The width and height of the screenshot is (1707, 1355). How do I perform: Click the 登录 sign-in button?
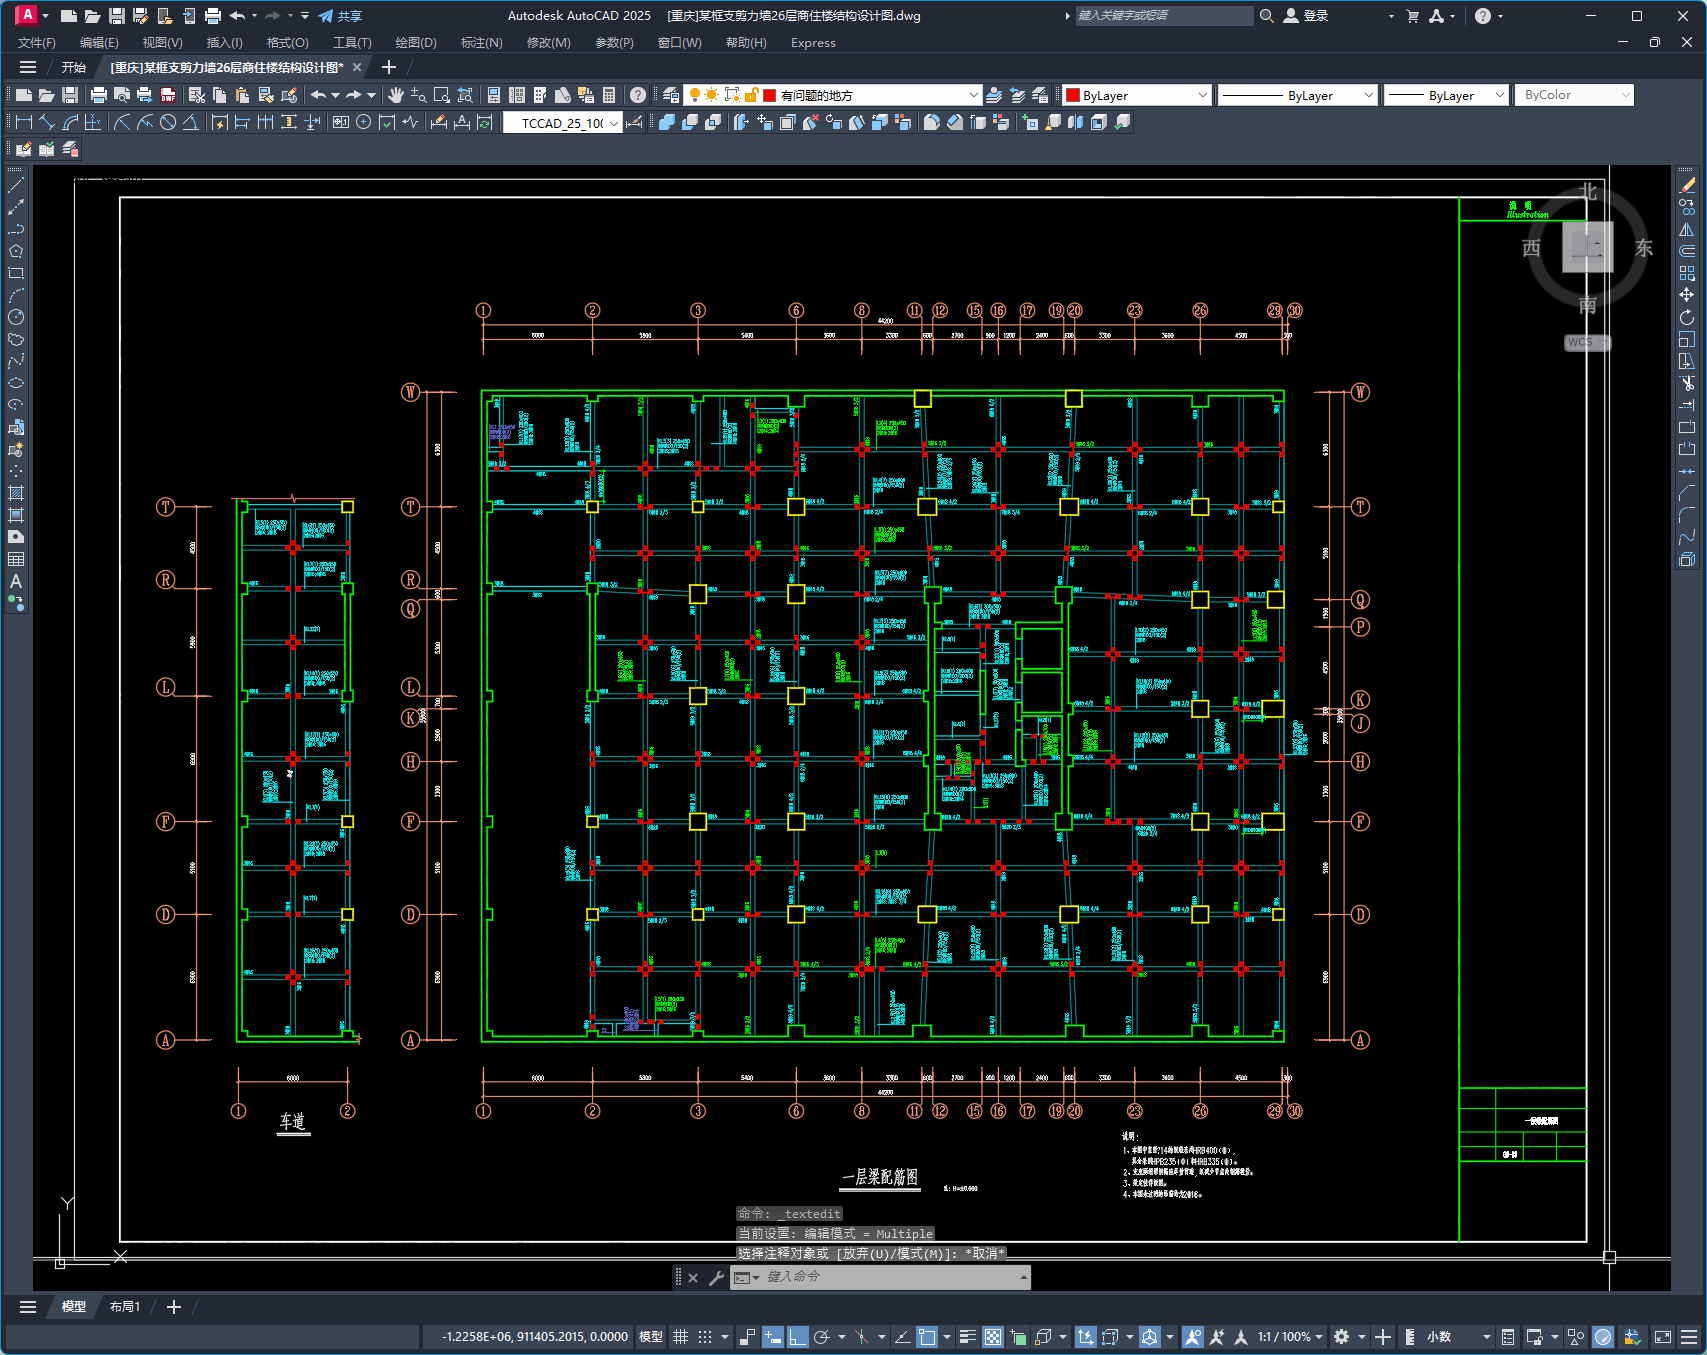(1306, 16)
